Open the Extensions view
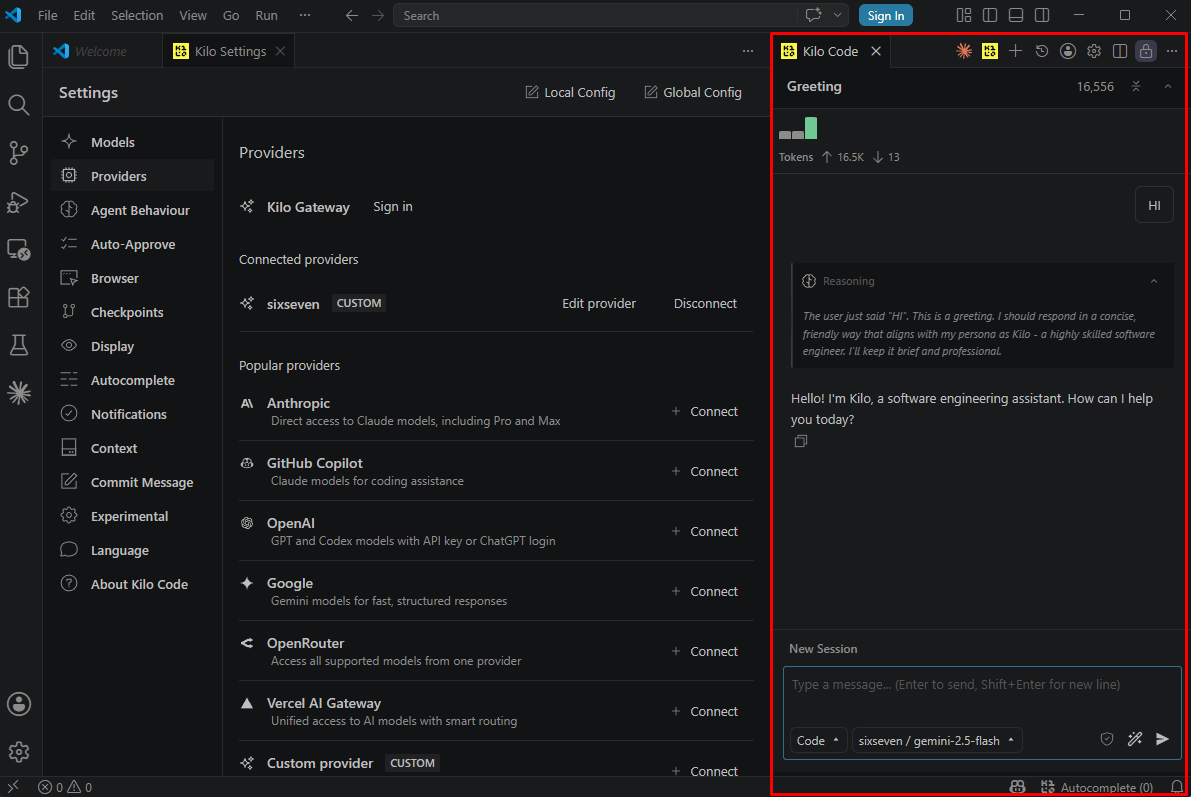 tap(18, 297)
